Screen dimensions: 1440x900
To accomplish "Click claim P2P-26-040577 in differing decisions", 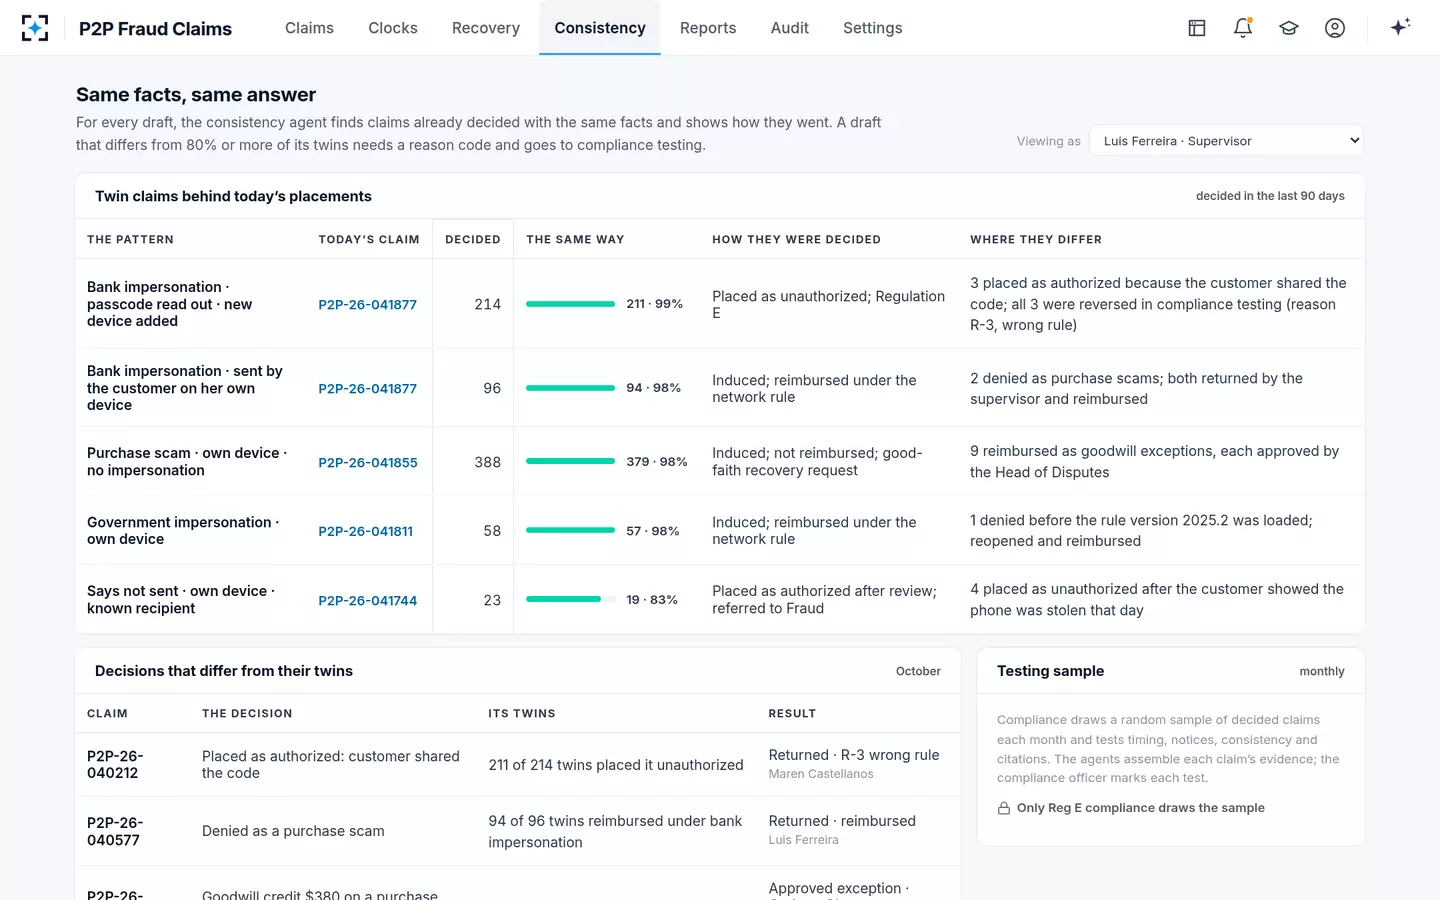I will (115, 832).
